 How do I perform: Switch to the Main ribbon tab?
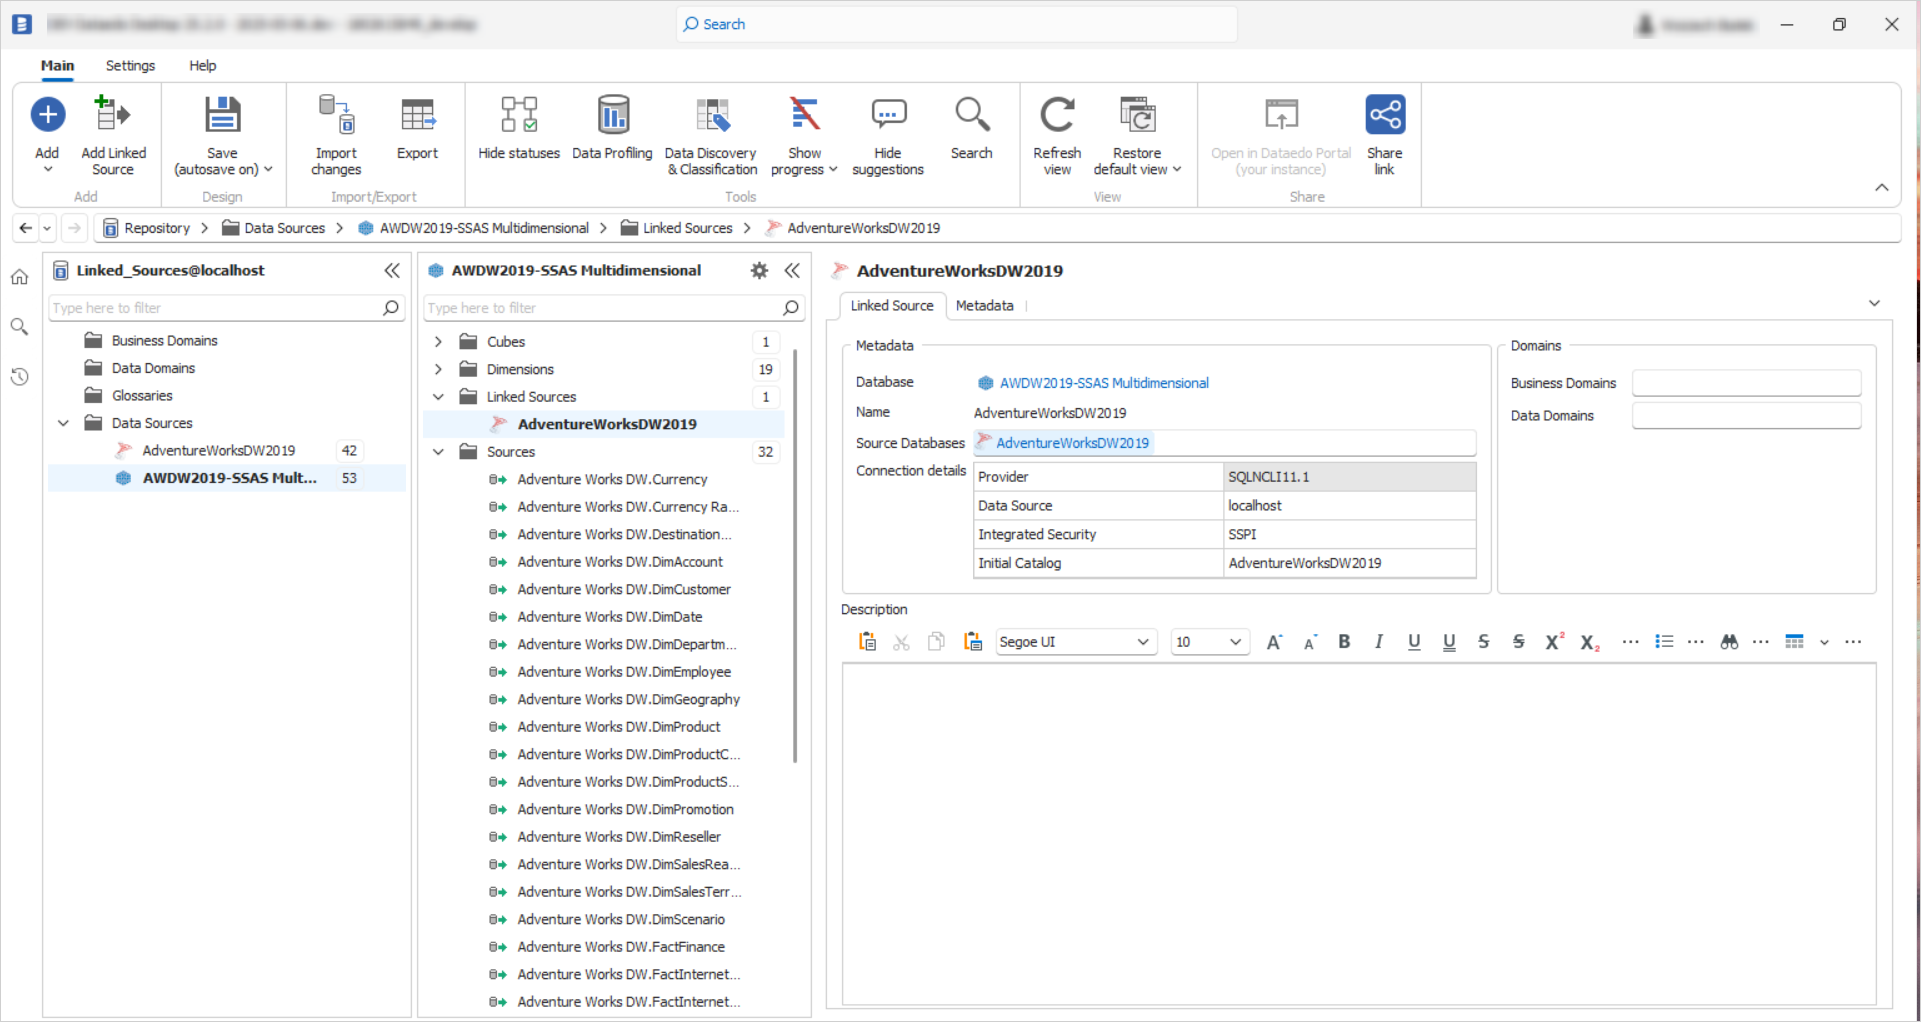57,65
